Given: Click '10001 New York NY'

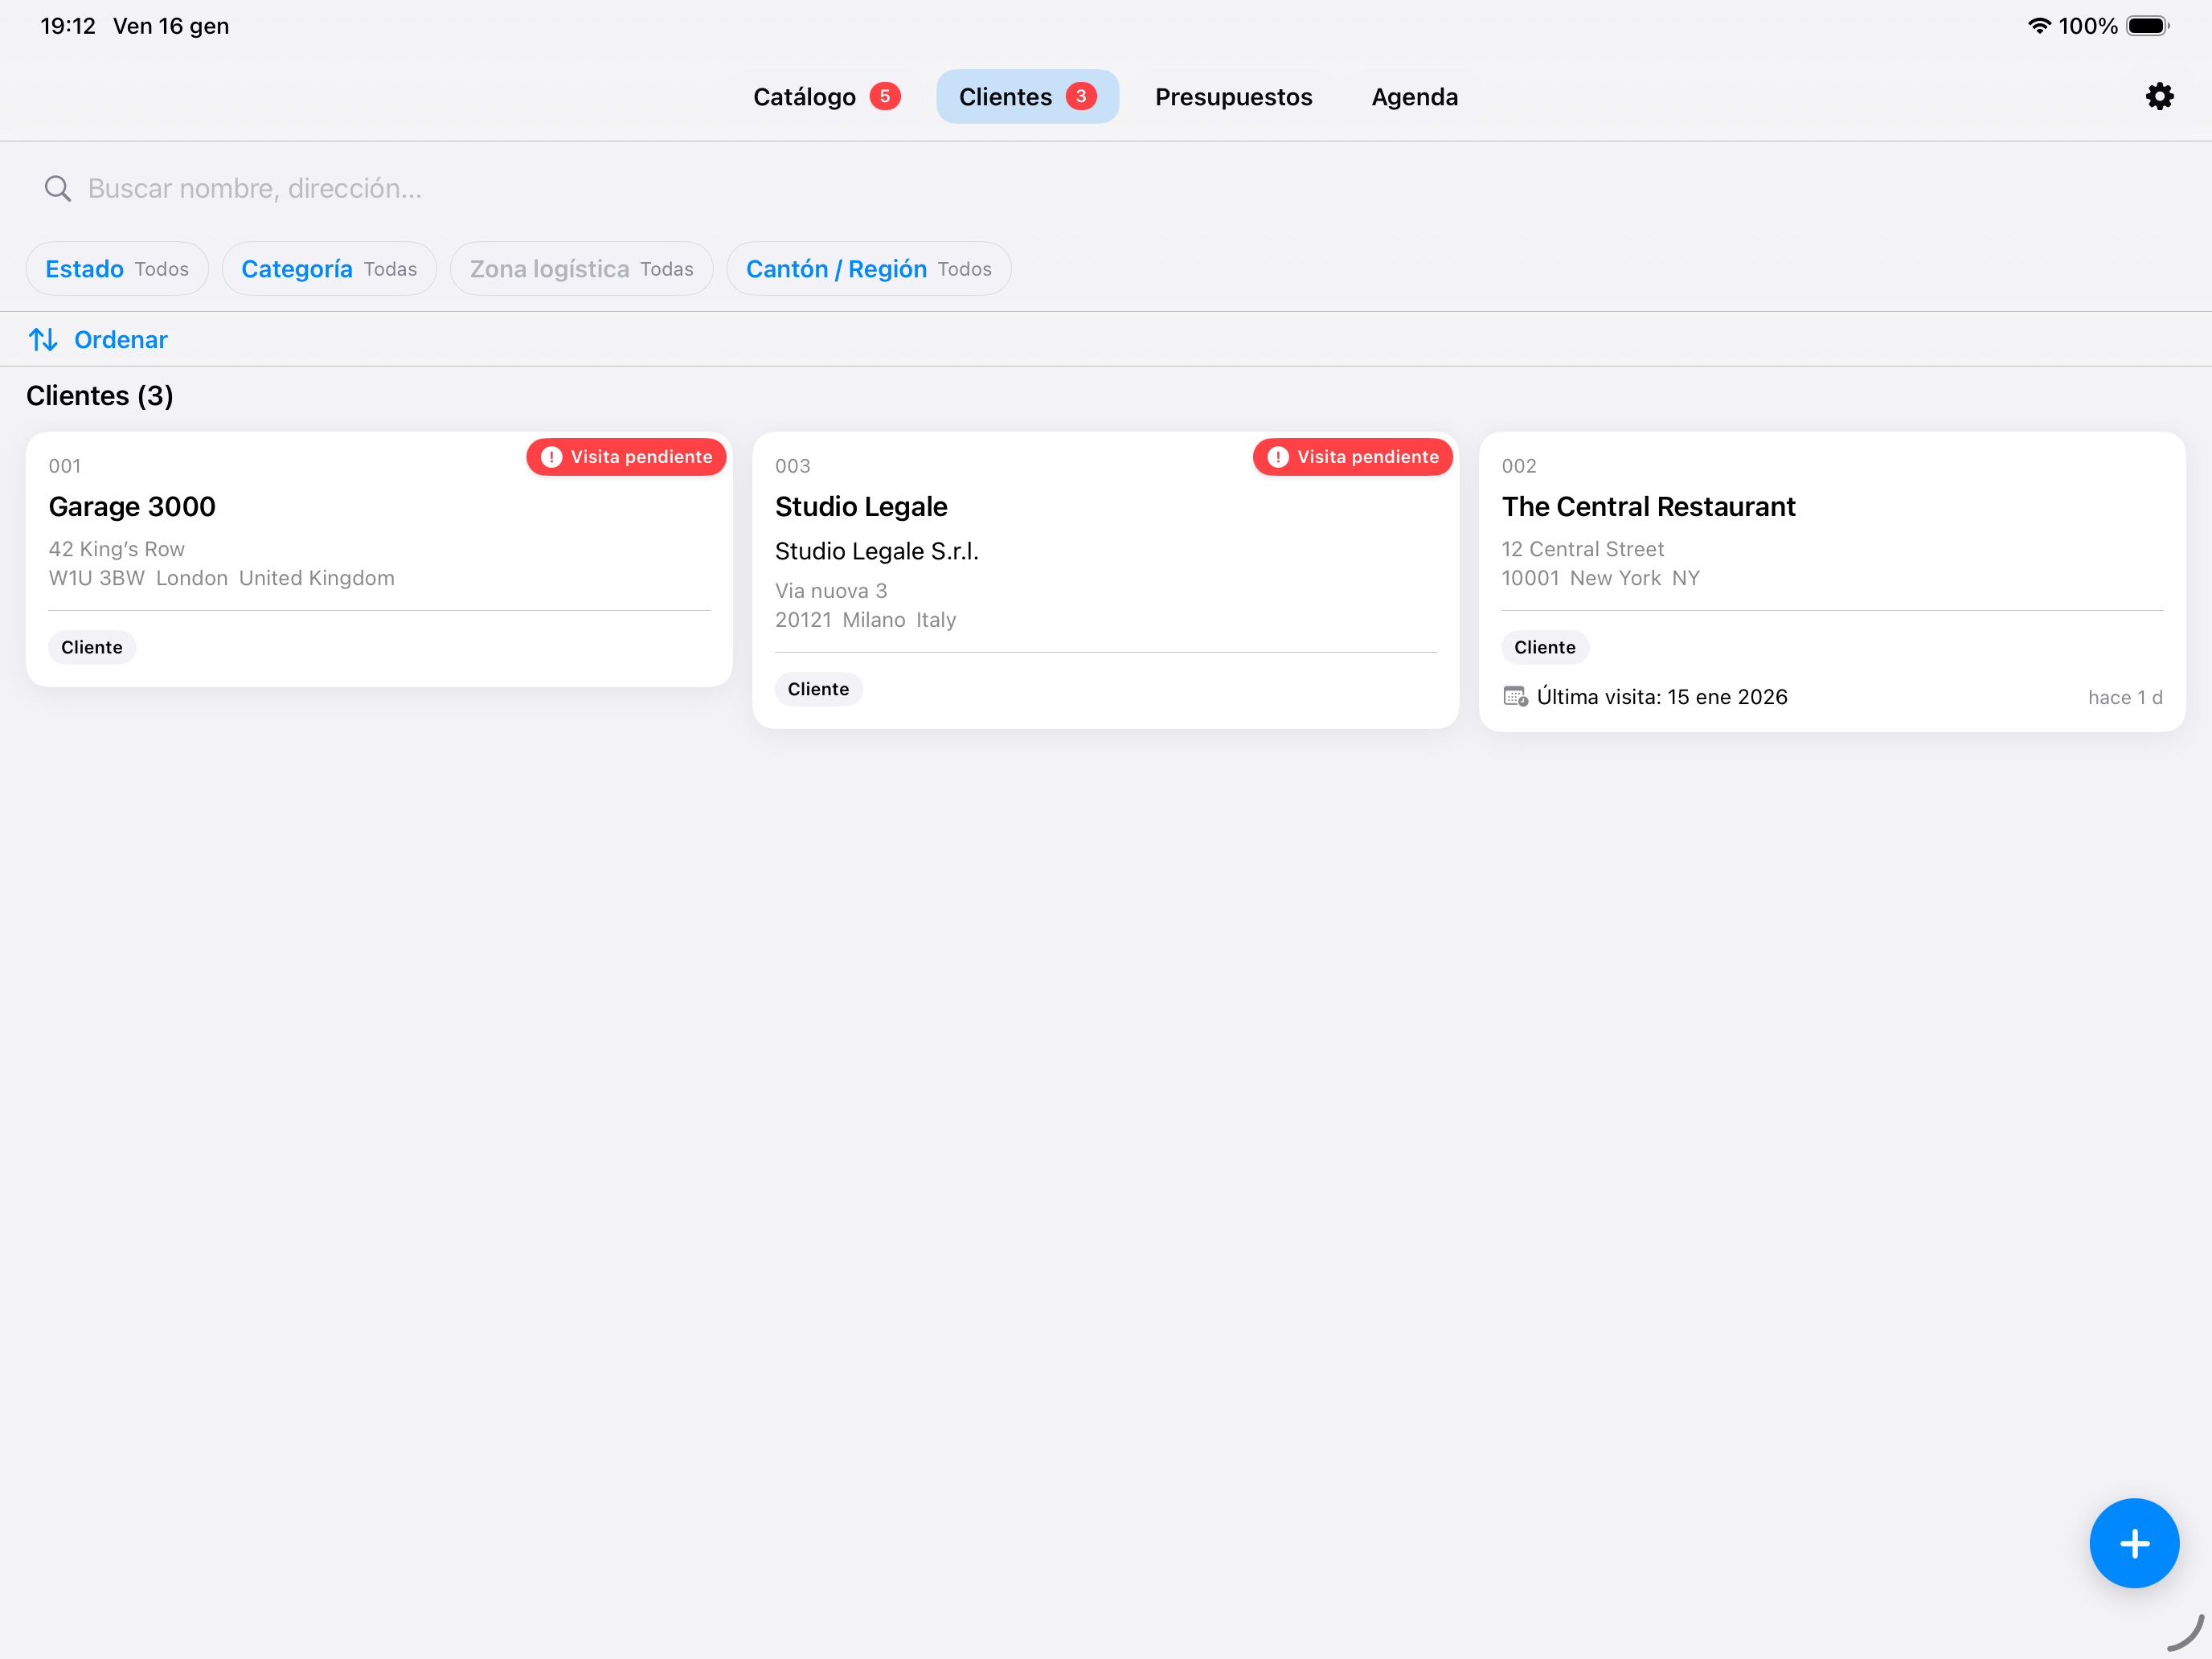Looking at the screenshot, I should [1600, 578].
